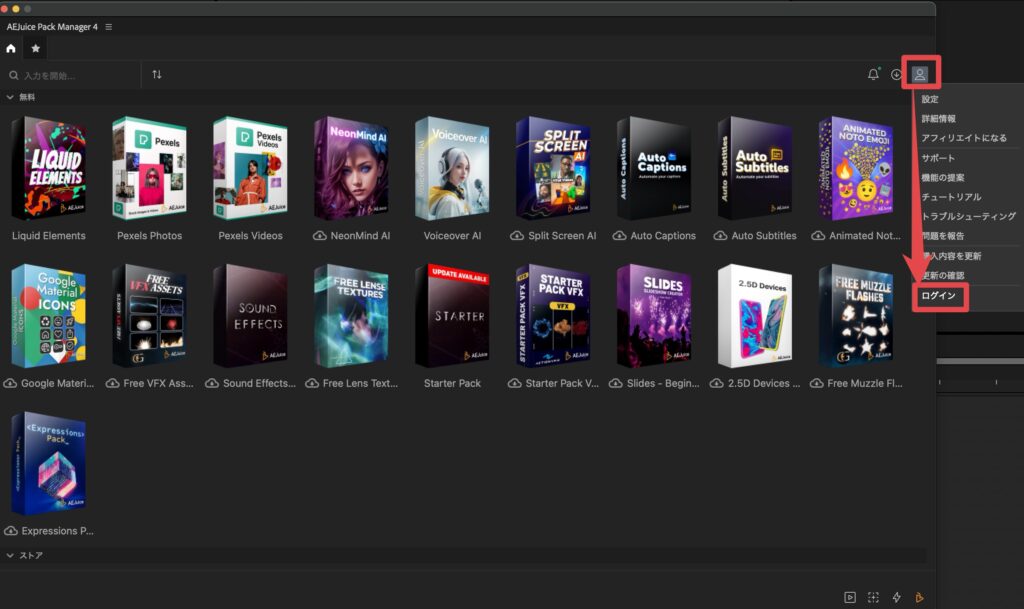The width and height of the screenshot is (1024, 609).
Task: Click download cloud icon beside 2.5D Devices
Action: click(x=716, y=383)
